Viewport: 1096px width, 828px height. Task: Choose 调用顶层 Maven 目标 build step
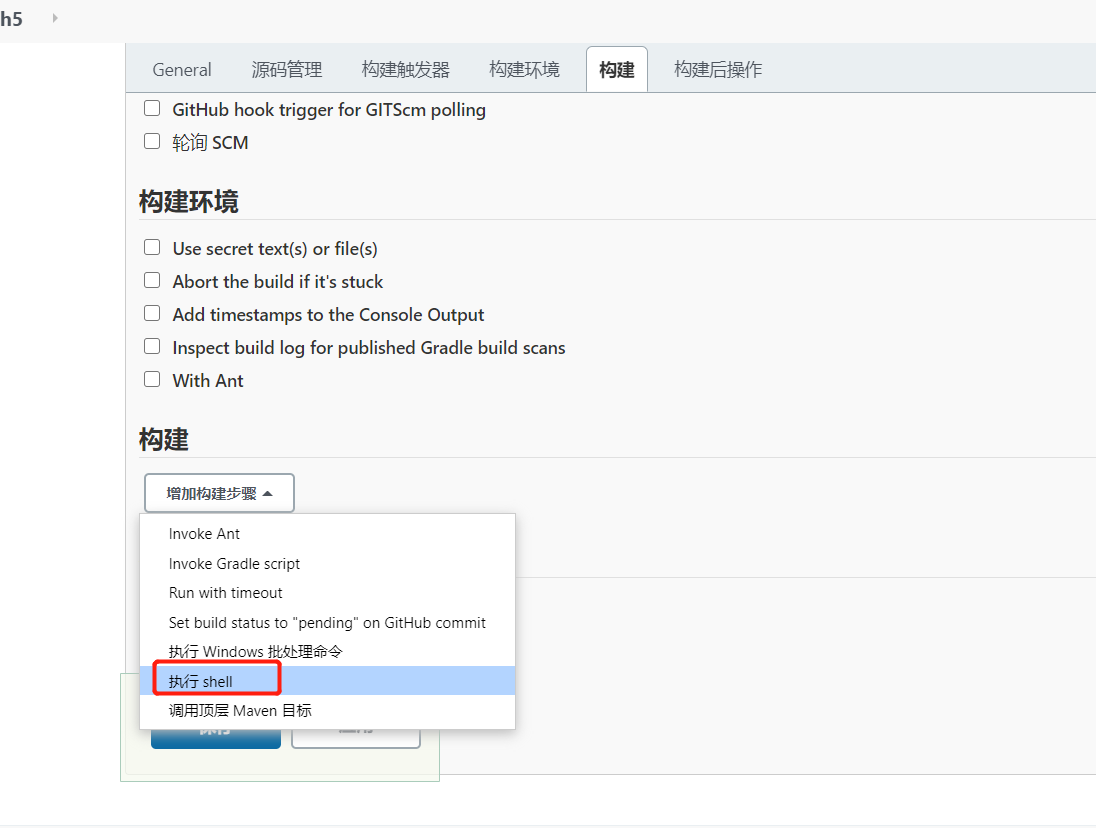click(327, 711)
